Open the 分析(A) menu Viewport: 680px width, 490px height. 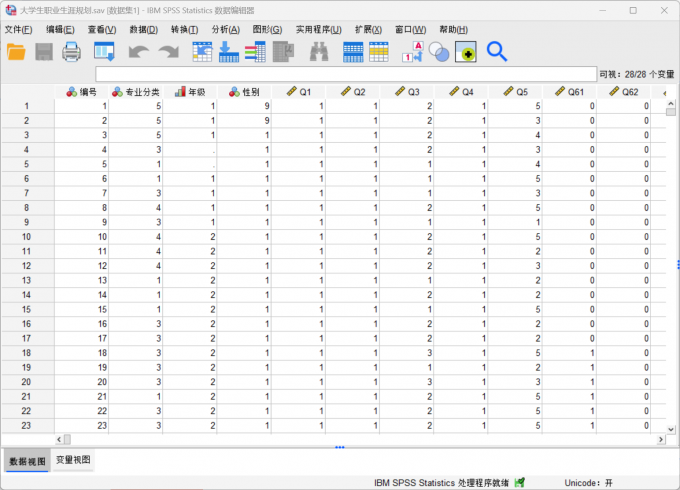pos(225,29)
